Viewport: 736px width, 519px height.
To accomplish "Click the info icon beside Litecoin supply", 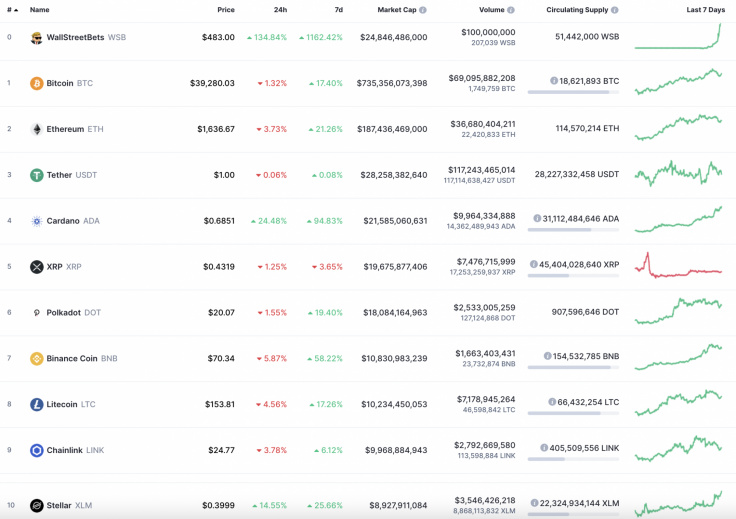I will pos(552,402).
